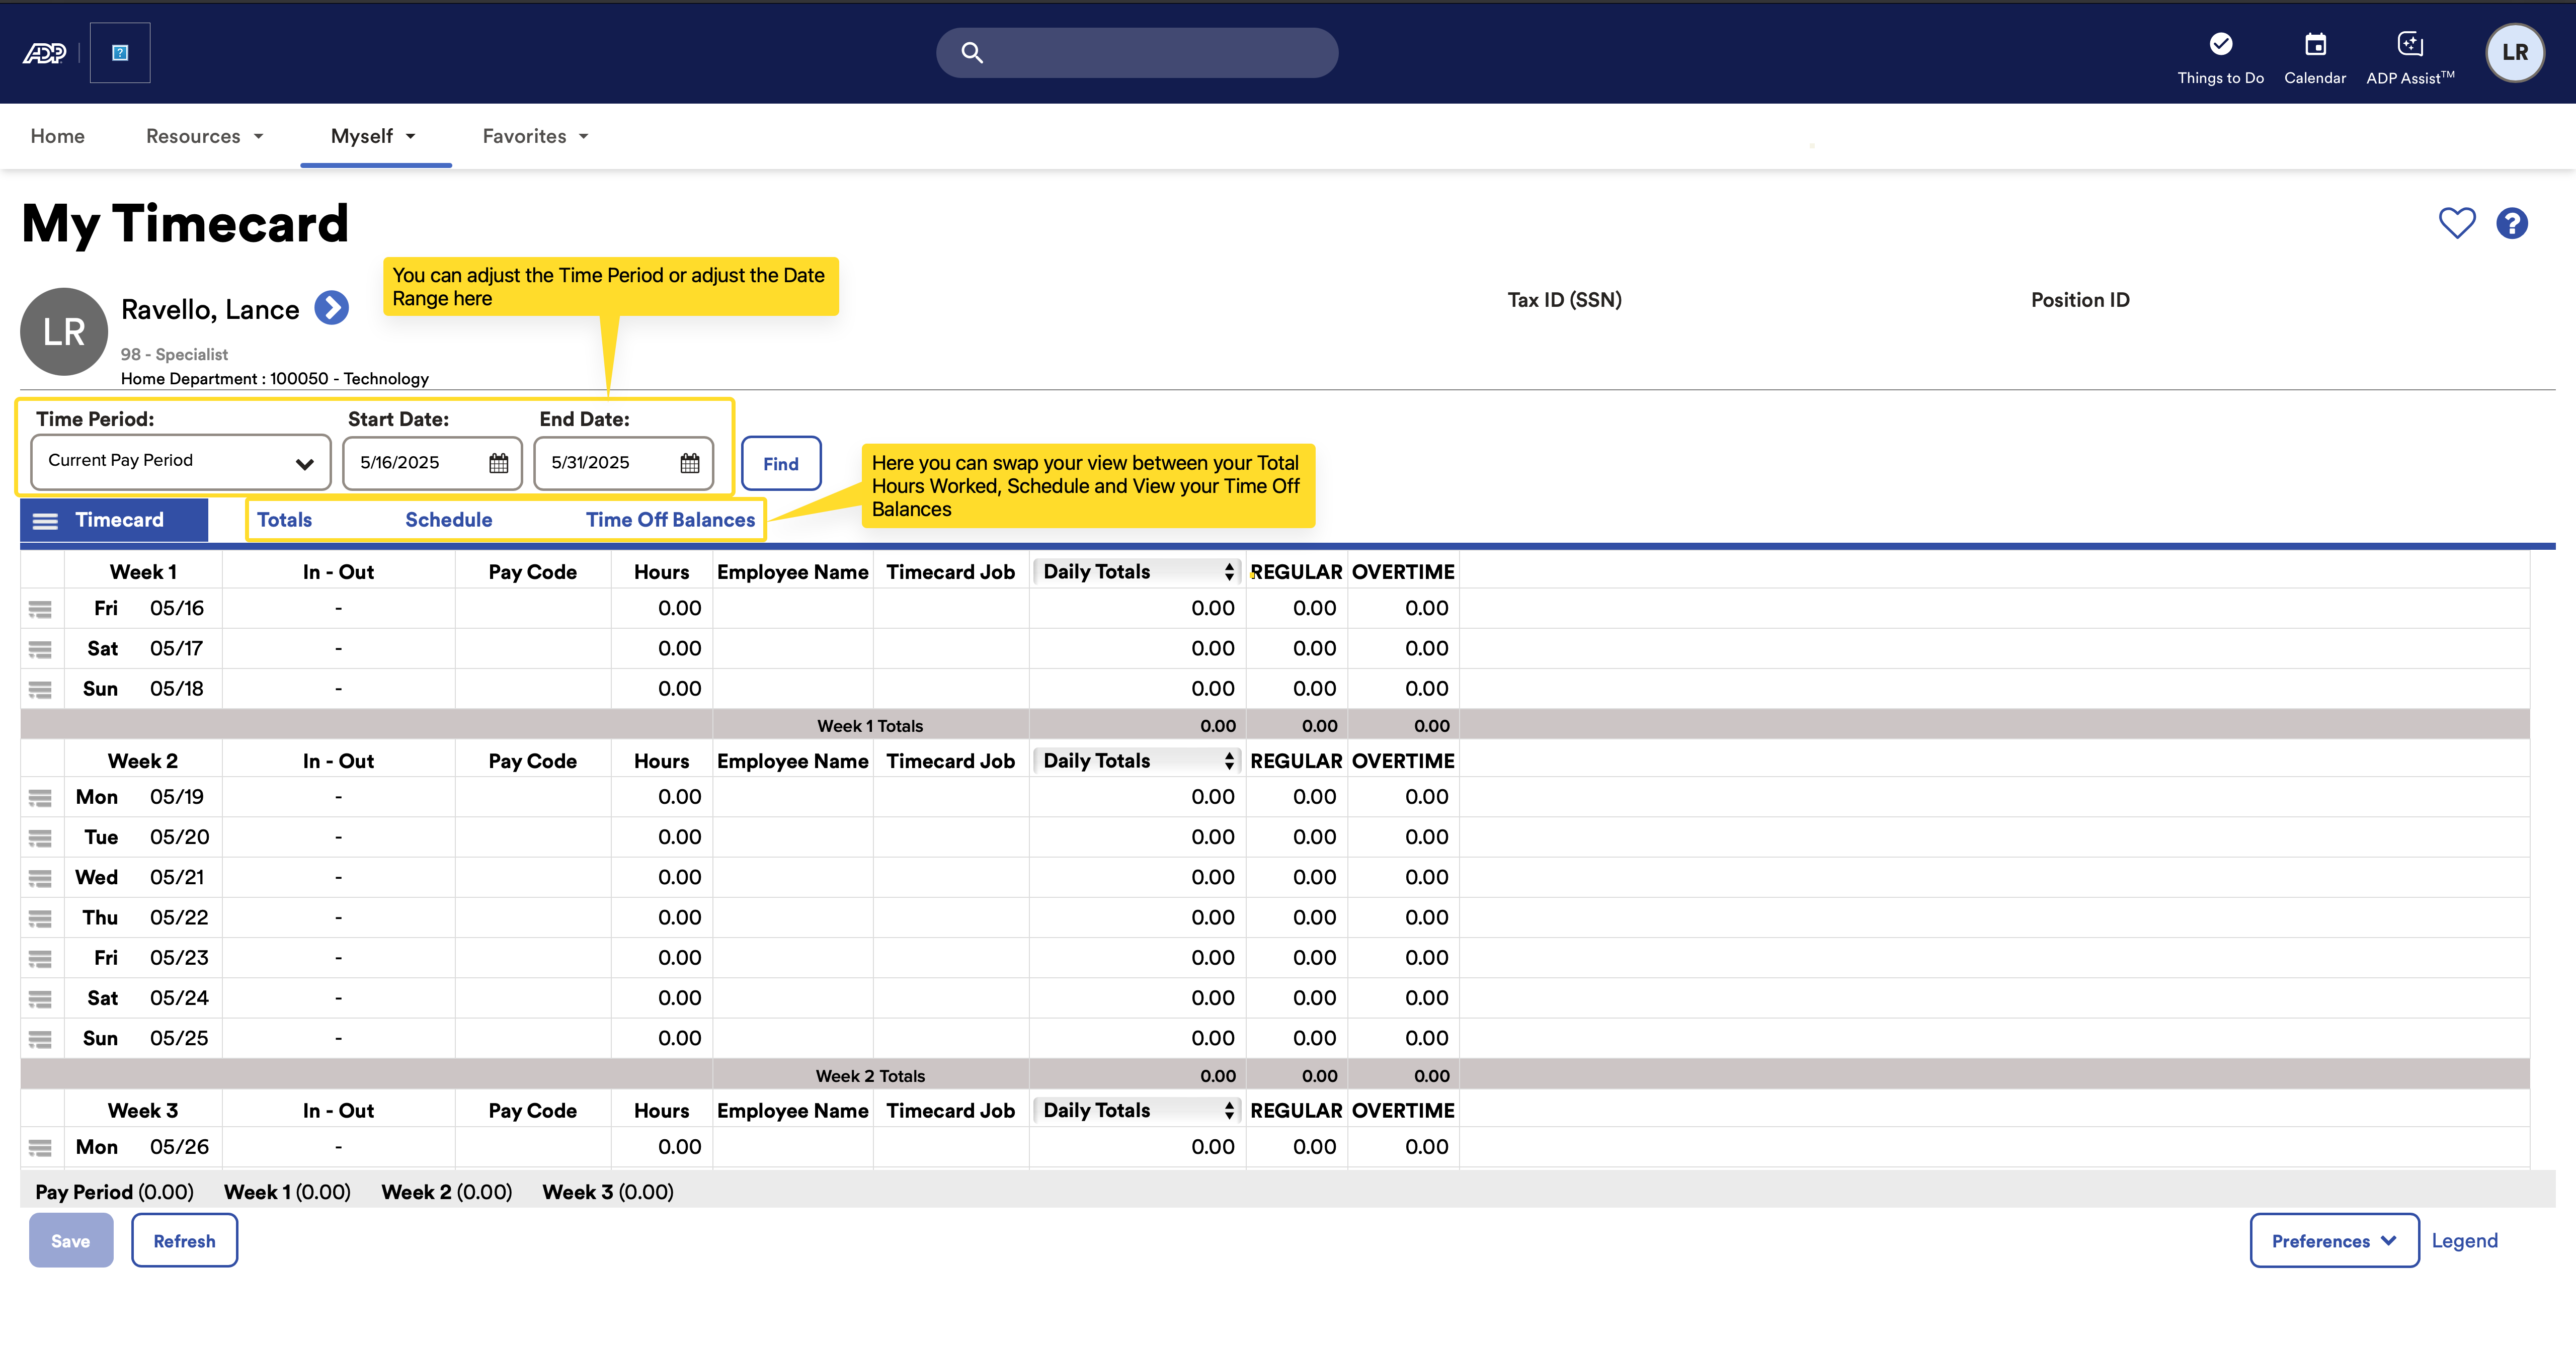The height and width of the screenshot is (1348, 2576).
Task: Expand the Time Period dropdown
Action: 181,462
